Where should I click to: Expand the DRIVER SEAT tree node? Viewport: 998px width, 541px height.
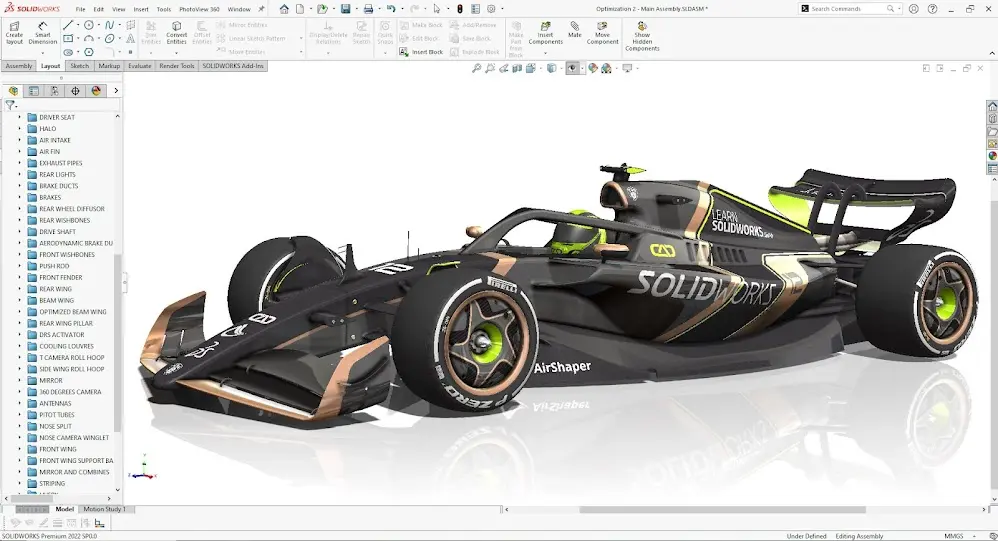tap(19, 117)
